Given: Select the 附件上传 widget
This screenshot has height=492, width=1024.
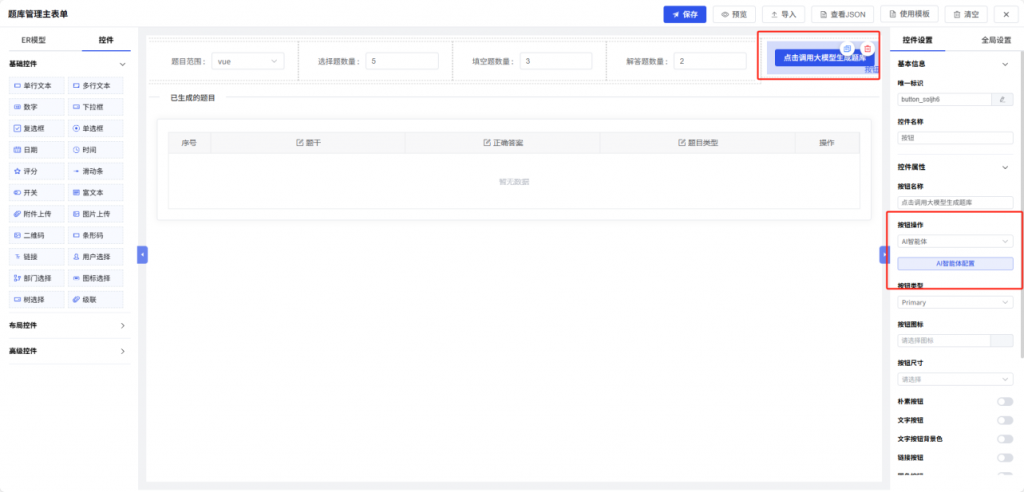Looking at the screenshot, I should 37,214.
